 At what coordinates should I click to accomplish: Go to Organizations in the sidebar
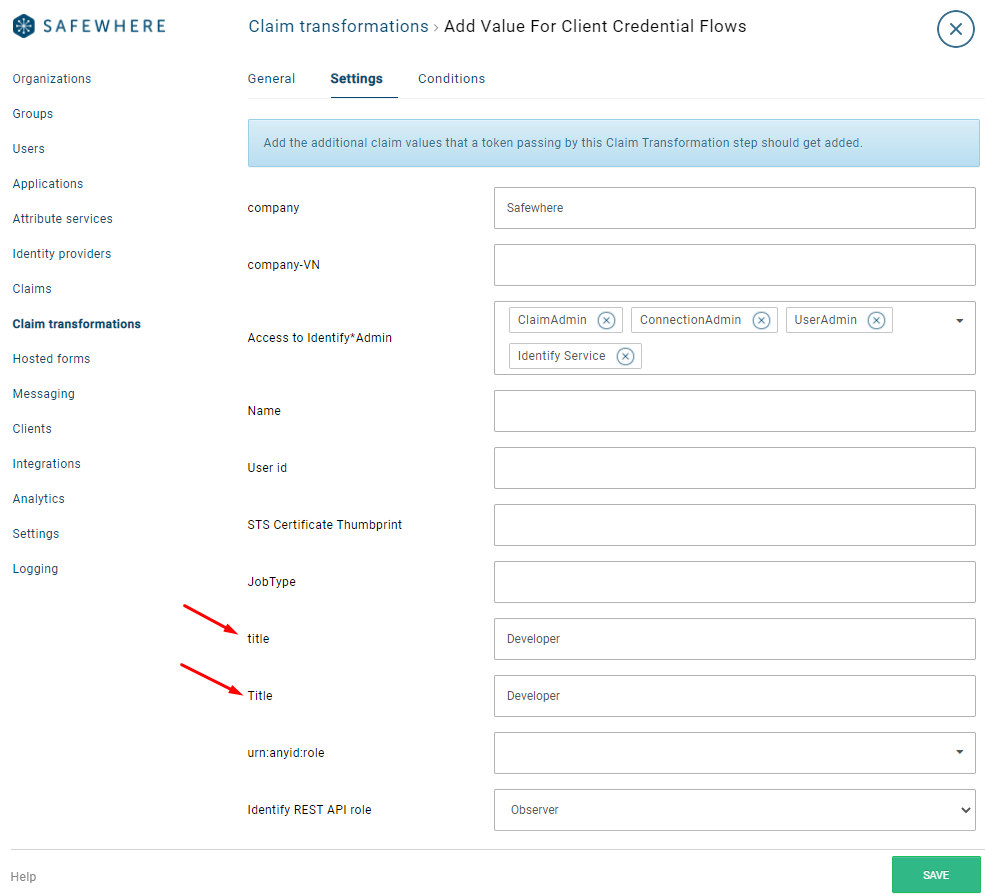point(52,79)
